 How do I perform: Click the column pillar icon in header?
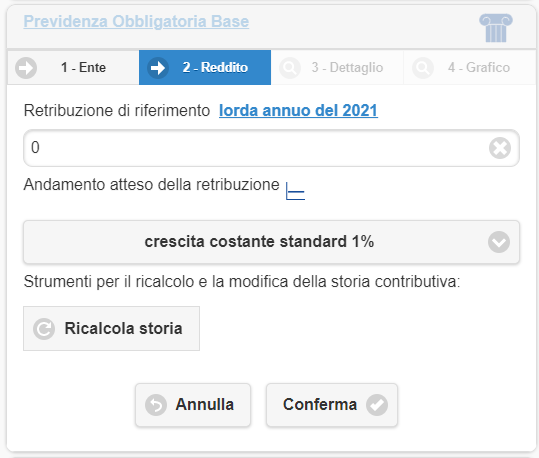coord(496,28)
